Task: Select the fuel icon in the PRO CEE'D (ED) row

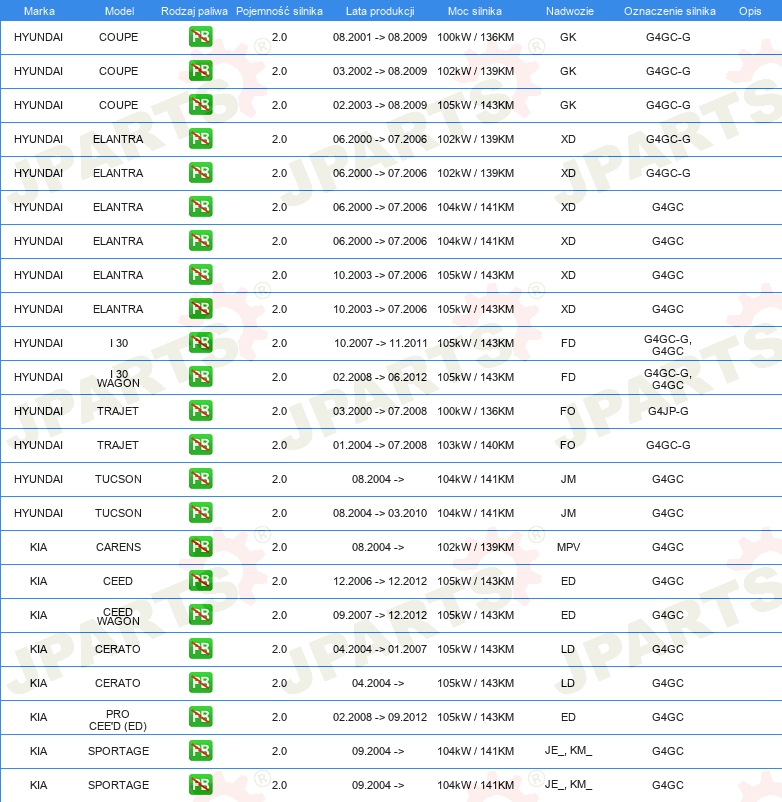Action: pyautogui.click(x=200, y=717)
